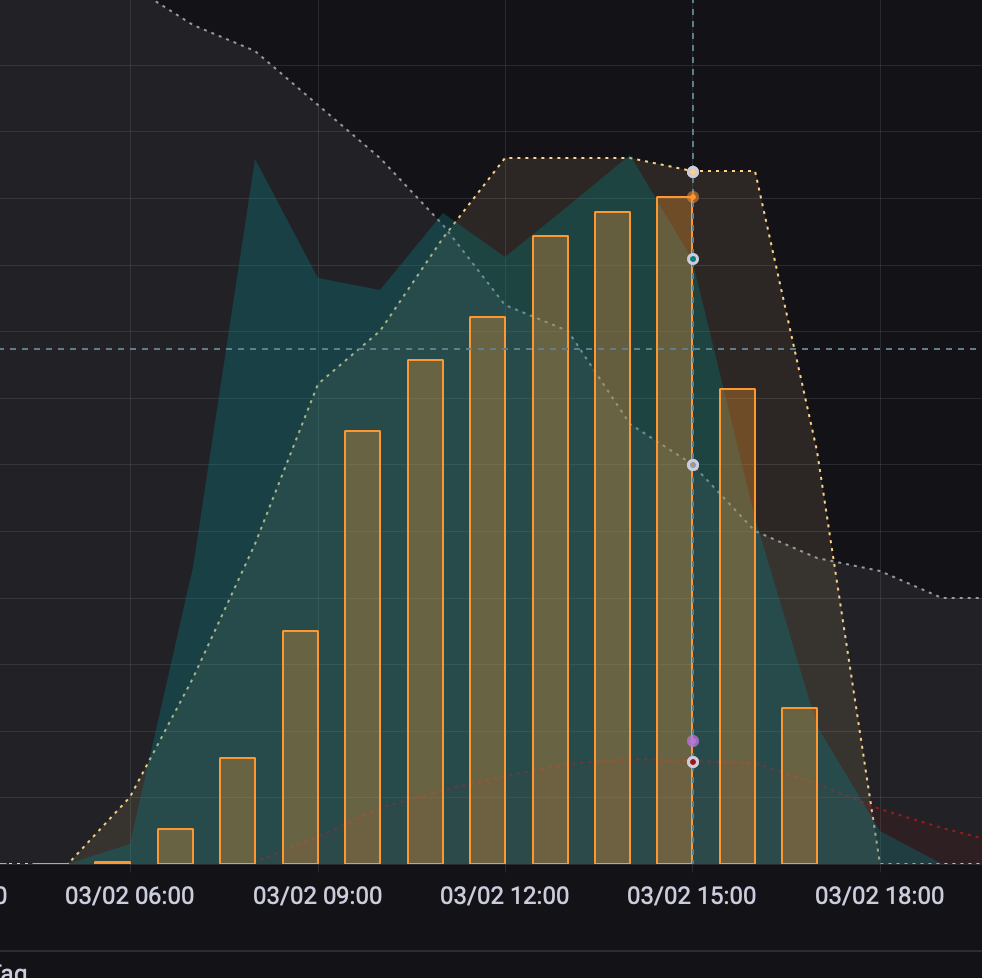The height and width of the screenshot is (978, 982).
Task: Click the sharp teal area peak near 08:00
Action: click(256, 161)
